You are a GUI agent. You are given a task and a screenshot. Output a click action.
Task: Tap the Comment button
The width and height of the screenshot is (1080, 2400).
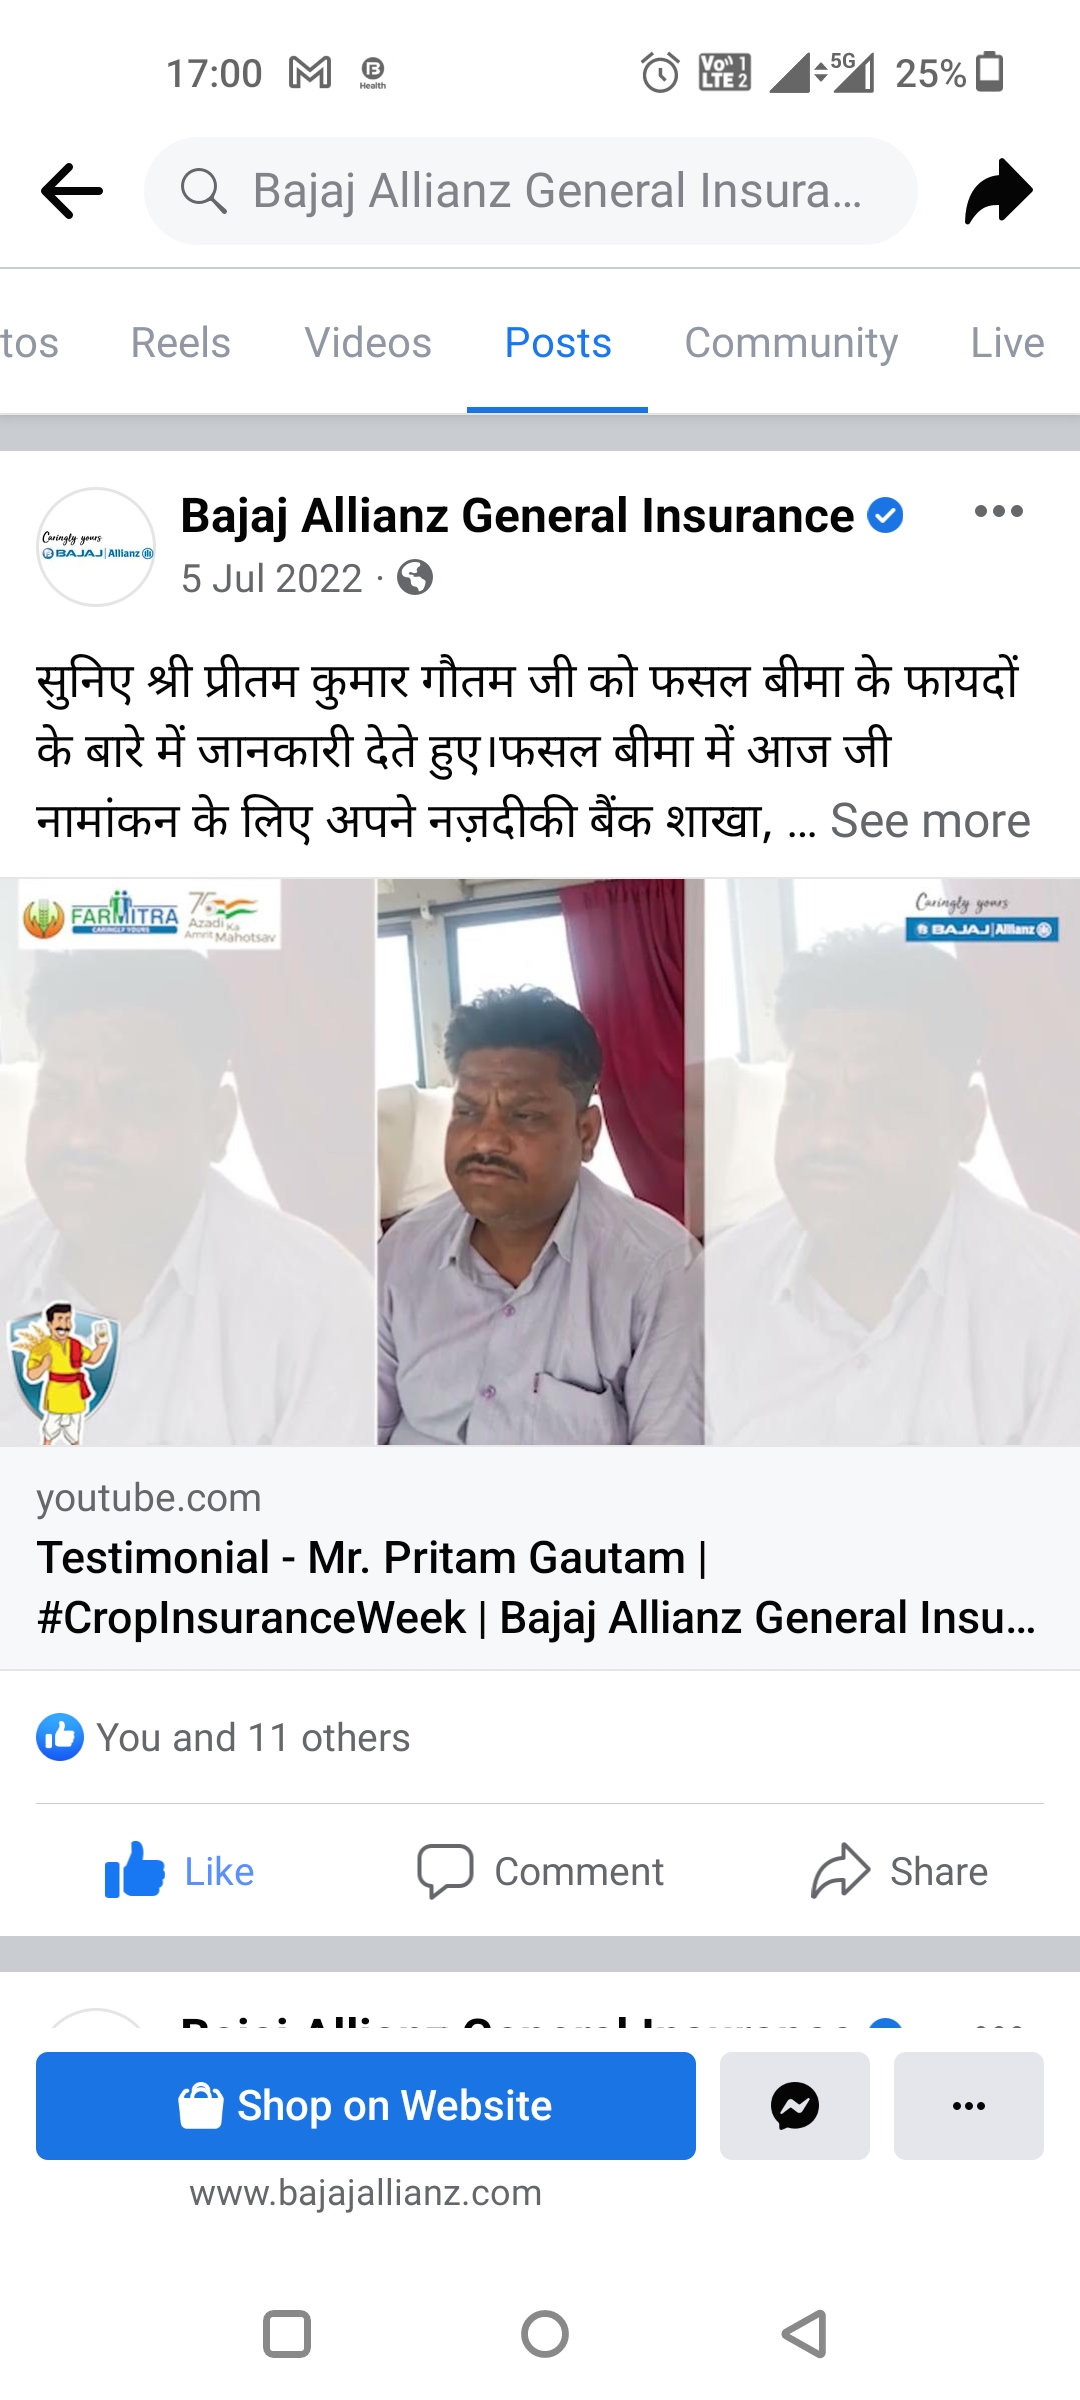(x=540, y=1871)
